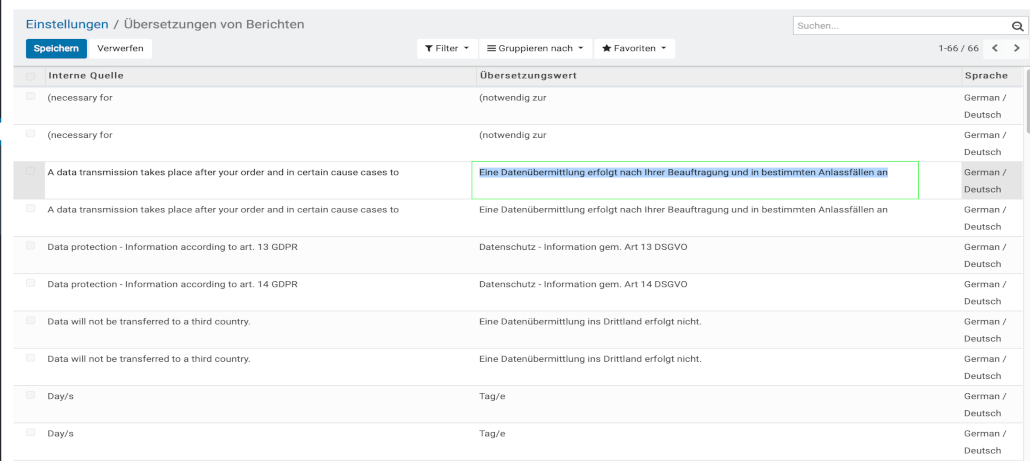Go to next page arrow
Viewport: 1030px width, 461px height.
(x=1017, y=48)
